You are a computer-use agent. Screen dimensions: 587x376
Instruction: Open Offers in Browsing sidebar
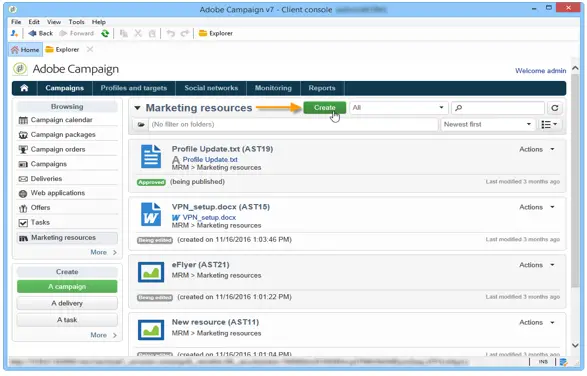tap(67, 208)
